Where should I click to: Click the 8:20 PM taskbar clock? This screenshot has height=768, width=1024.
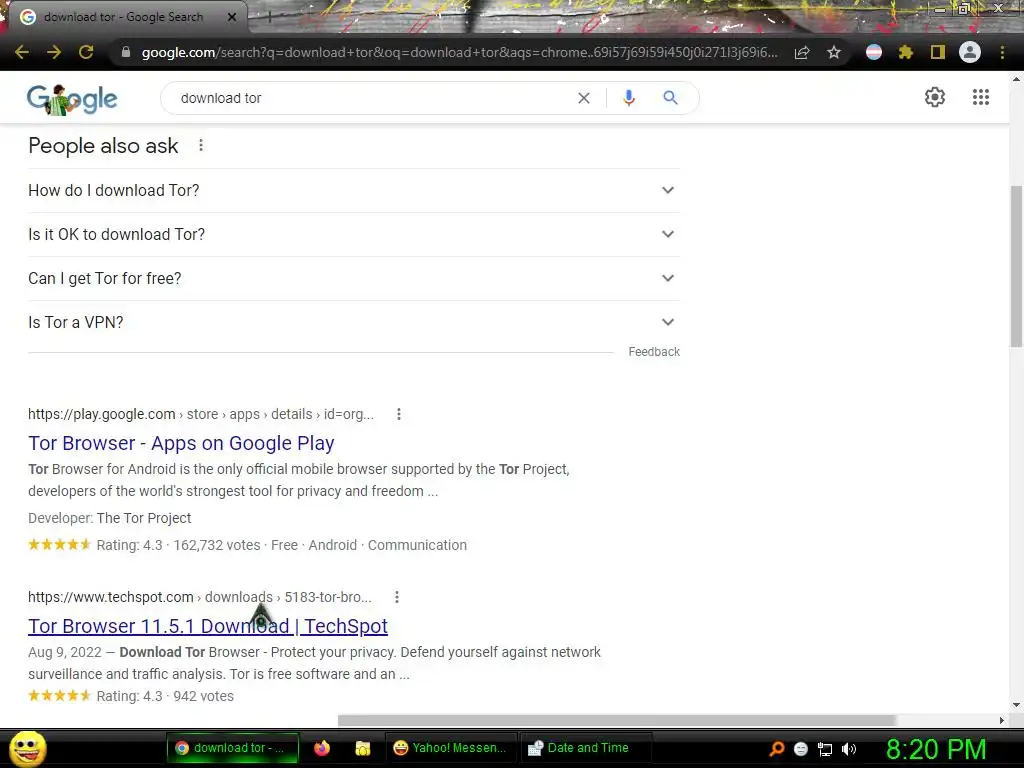pos(936,749)
